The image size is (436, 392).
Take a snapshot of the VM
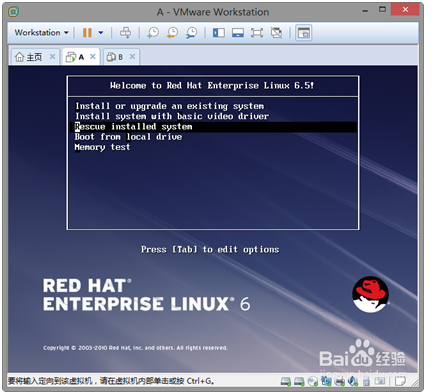click(153, 33)
